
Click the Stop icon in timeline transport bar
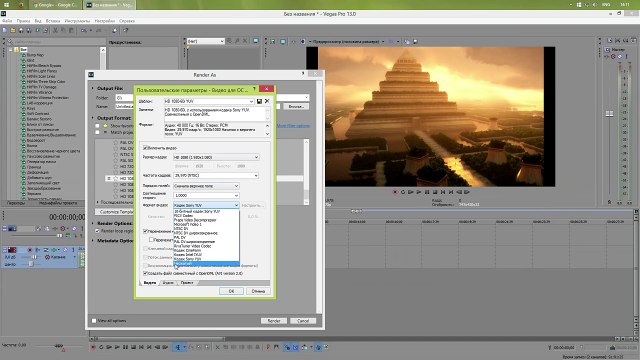(x=133, y=347)
